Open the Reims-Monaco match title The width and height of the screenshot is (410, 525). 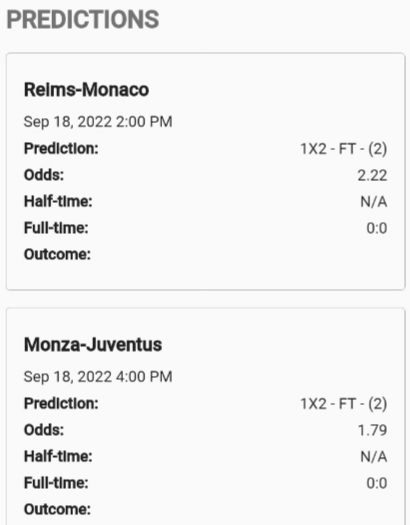tap(86, 90)
